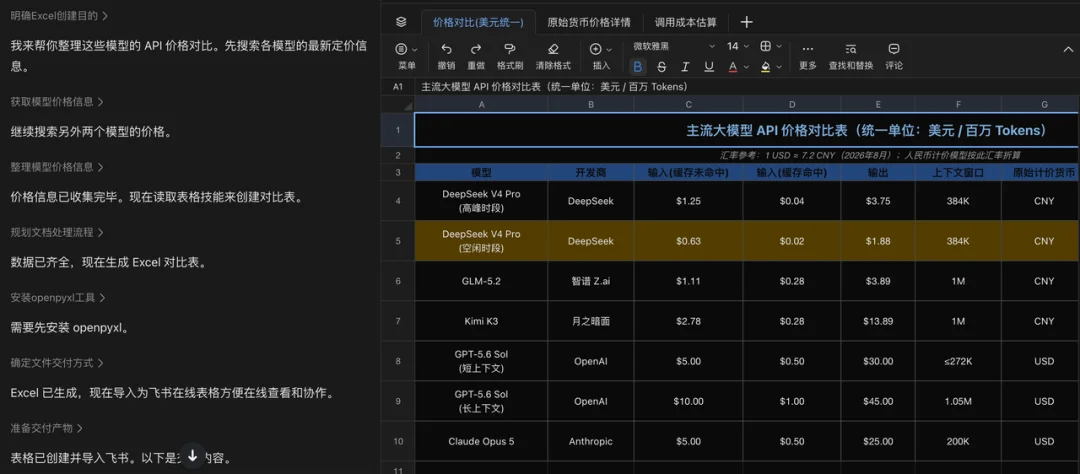Switch to 原始货币价格详情 sheet tab
Viewport: 1080px width, 474px height.
click(589, 22)
